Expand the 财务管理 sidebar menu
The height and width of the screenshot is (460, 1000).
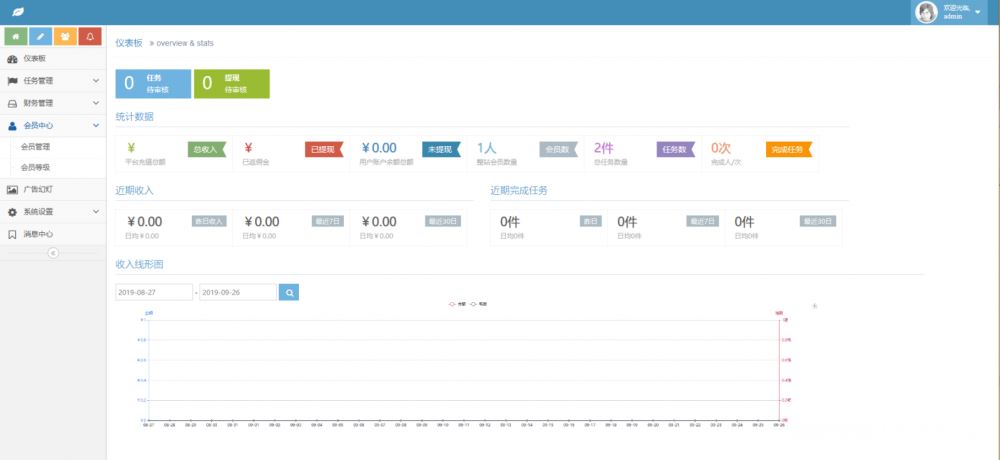[52, 103]
